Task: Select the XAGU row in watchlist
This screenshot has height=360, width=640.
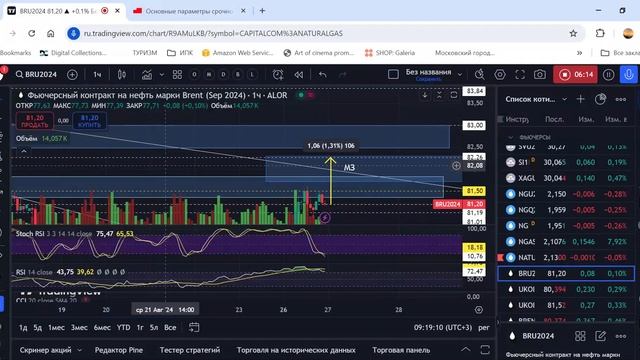Action: tap(566, 178)
